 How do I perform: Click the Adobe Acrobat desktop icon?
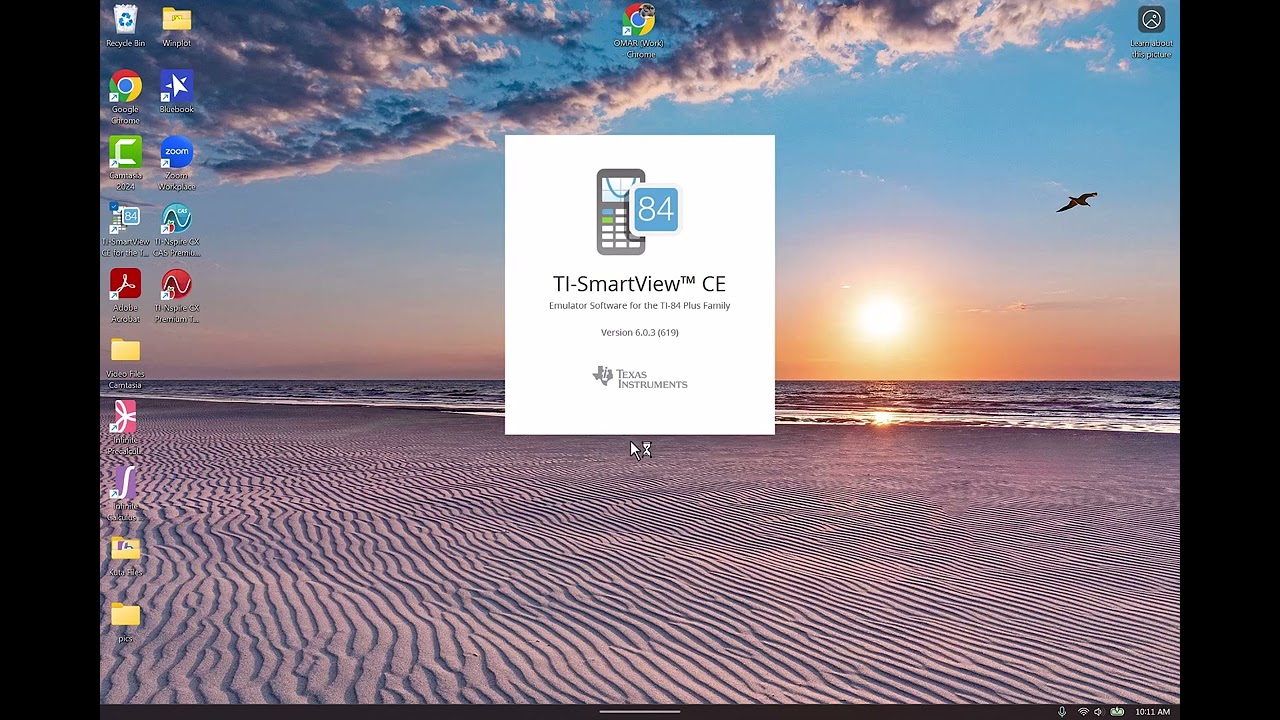tap(125, 296)
